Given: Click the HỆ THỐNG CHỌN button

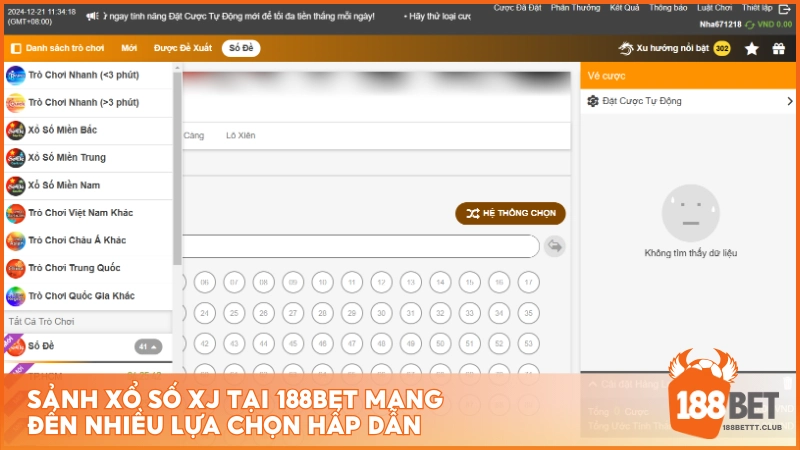Looking at the screenshot, I should (510, 213).
